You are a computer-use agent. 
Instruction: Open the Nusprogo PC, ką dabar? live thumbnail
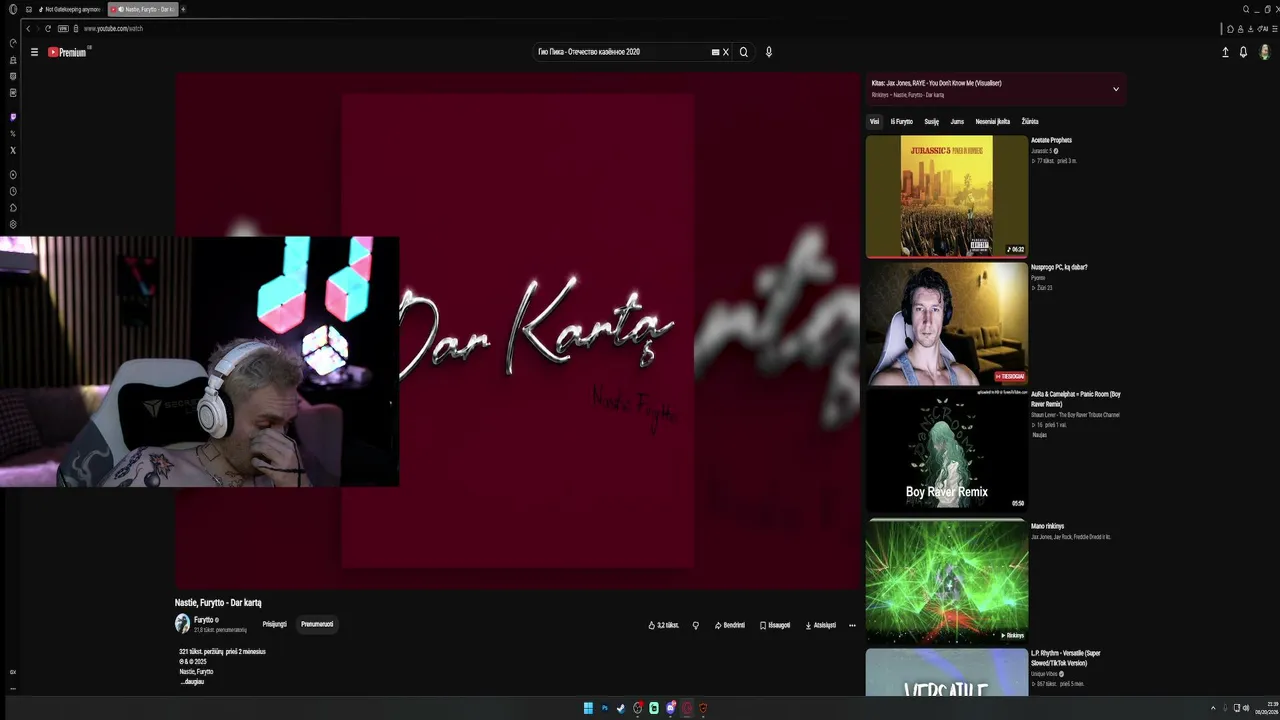pyautogui.click(x=946, y=323)
